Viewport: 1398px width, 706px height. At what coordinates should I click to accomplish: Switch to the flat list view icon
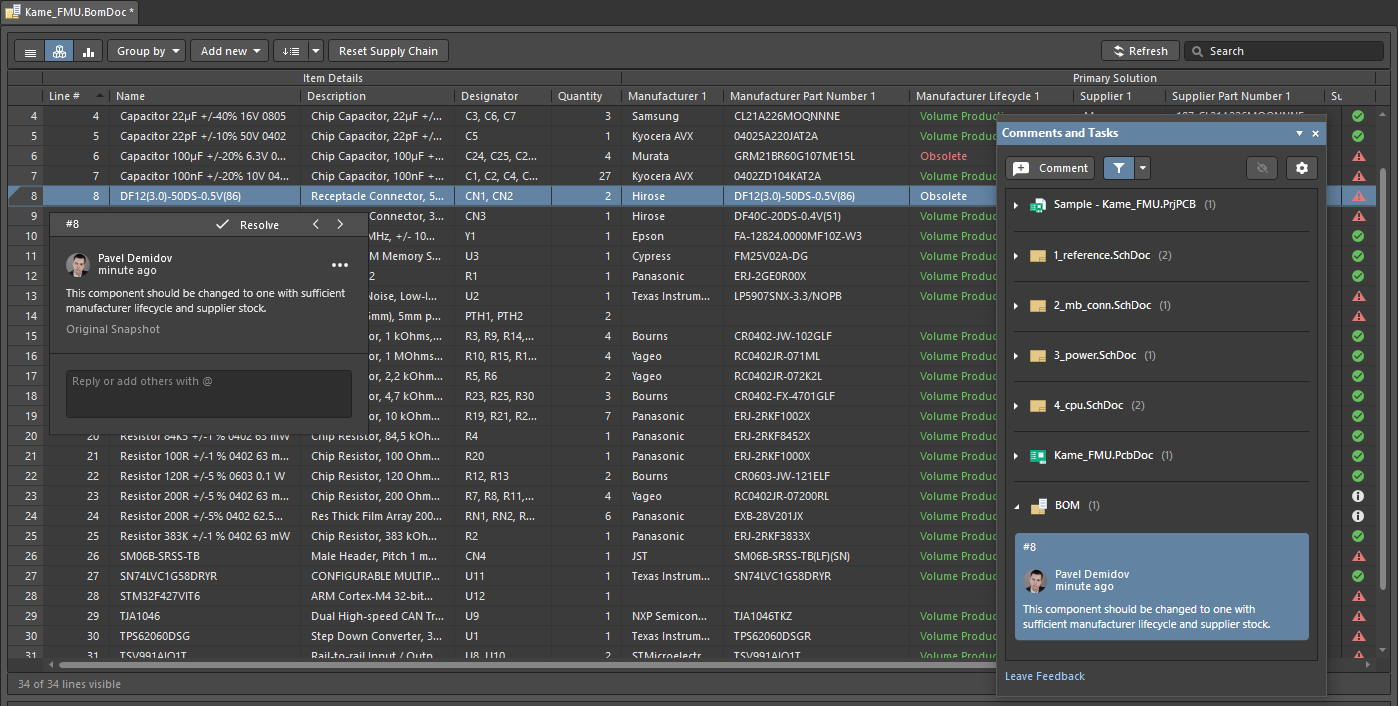click(x=31, y=51)
